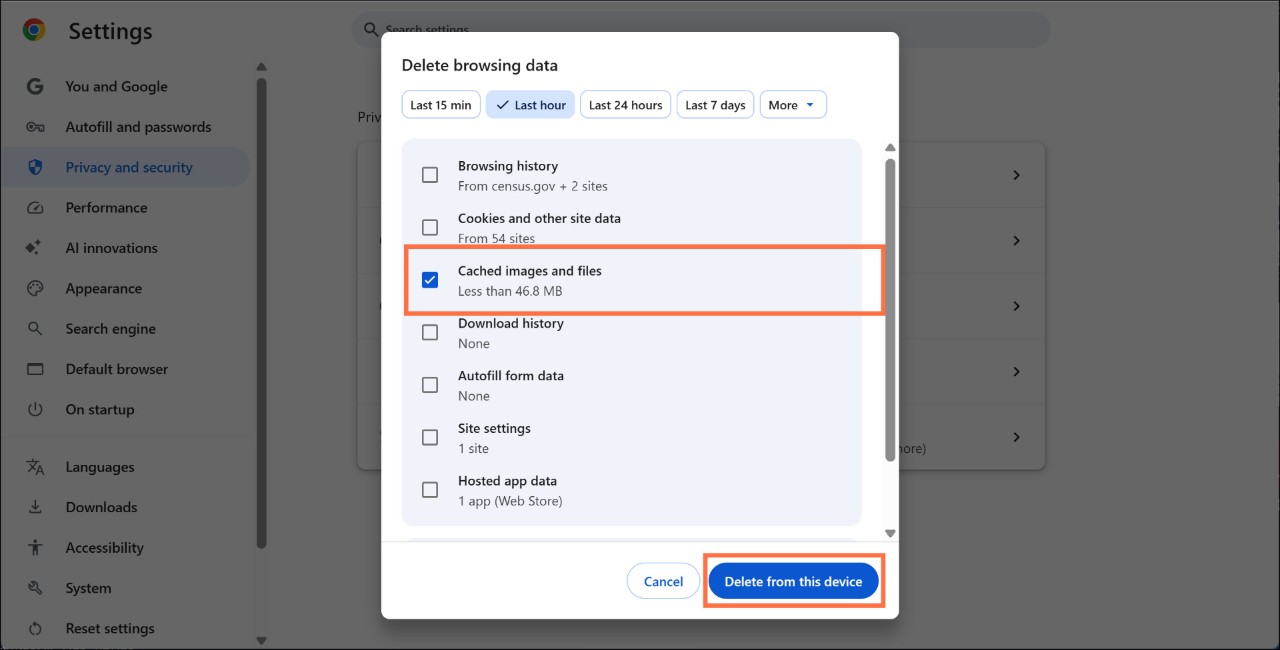
Task: Cancel the delete browsing data dialog
Action: pyautogui.click(x=663, y=580)
